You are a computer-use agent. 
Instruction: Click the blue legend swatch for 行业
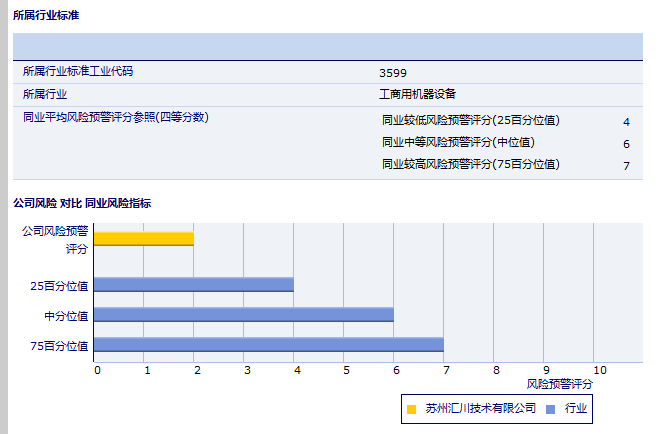[551, 409]
